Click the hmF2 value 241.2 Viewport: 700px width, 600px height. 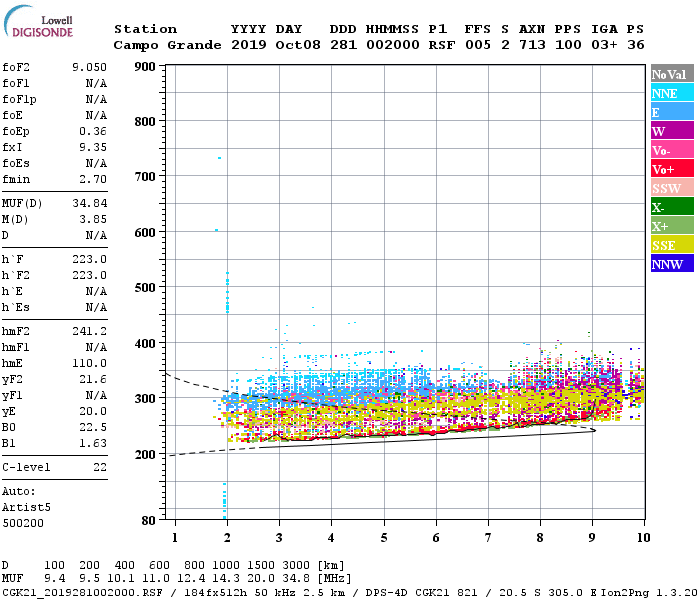click(89, 331)
